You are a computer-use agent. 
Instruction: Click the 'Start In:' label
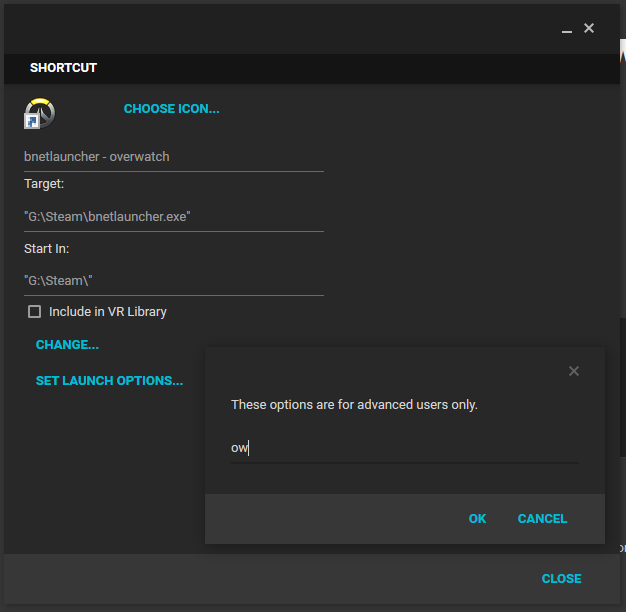coord(46,248)
